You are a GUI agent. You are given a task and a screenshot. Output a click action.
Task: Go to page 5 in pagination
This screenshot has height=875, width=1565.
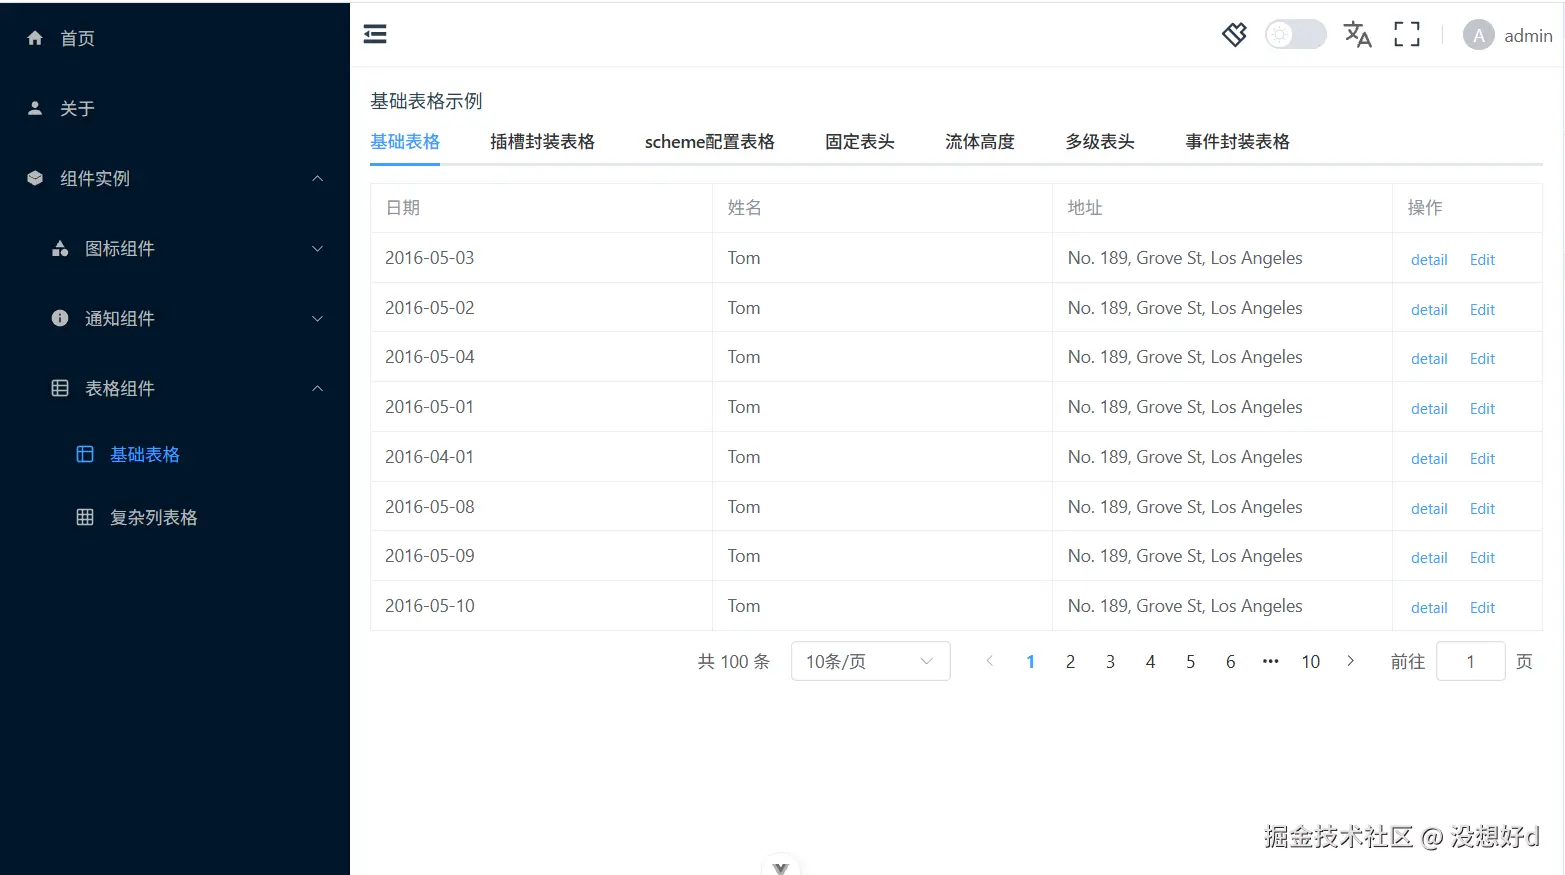[1190, 661]
